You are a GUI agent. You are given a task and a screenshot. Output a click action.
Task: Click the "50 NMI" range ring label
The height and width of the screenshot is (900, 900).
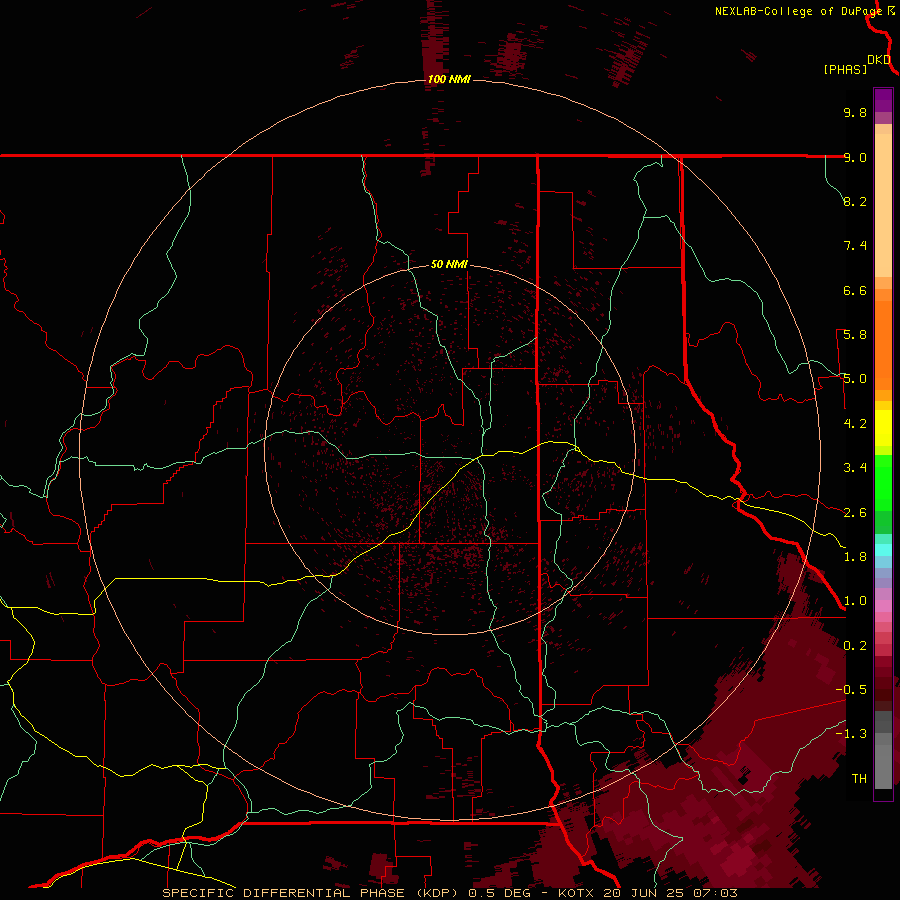(449, 264)
